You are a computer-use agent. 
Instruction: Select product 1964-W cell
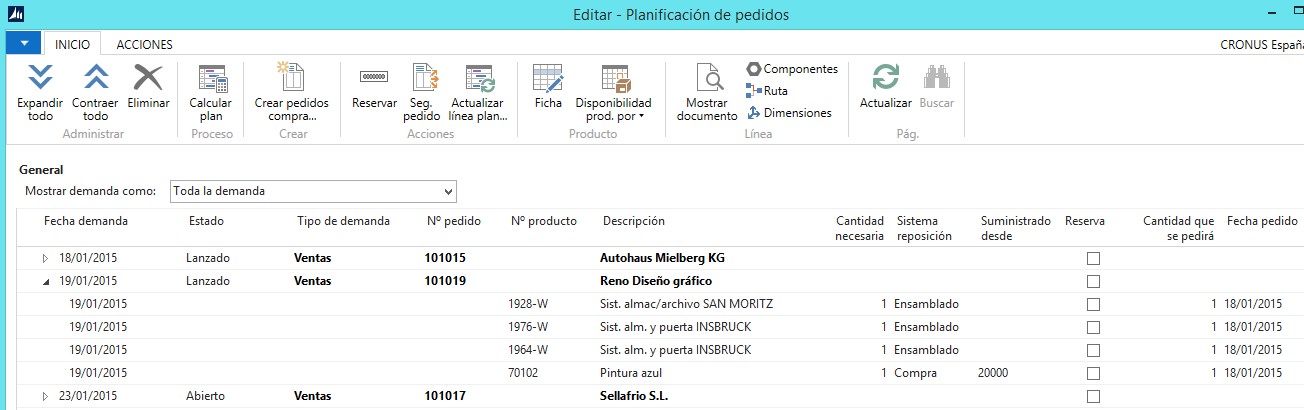tap(529, 350)
